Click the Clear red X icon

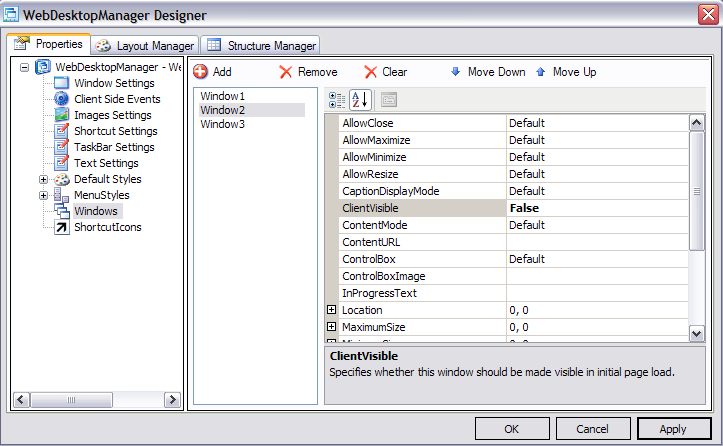[371, 72]
